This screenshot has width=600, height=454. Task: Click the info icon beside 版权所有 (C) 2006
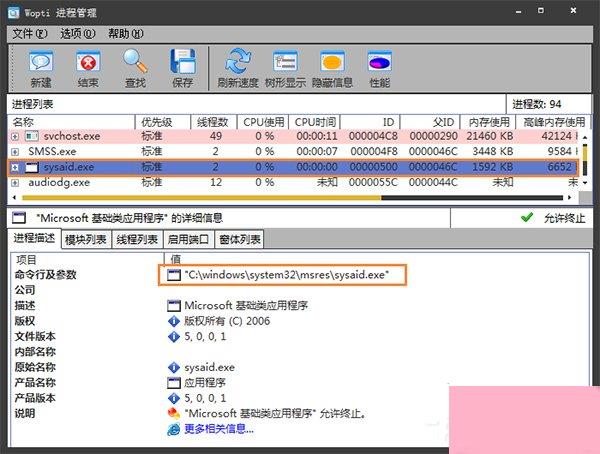174,321
